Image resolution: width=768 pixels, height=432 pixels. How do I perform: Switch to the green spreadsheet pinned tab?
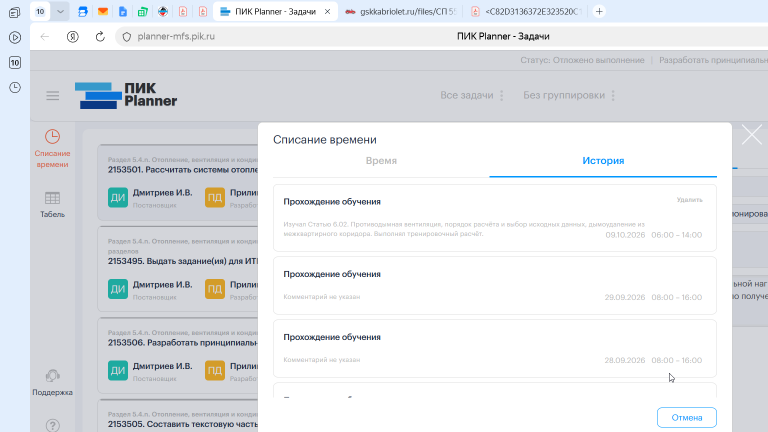(143, 11)
